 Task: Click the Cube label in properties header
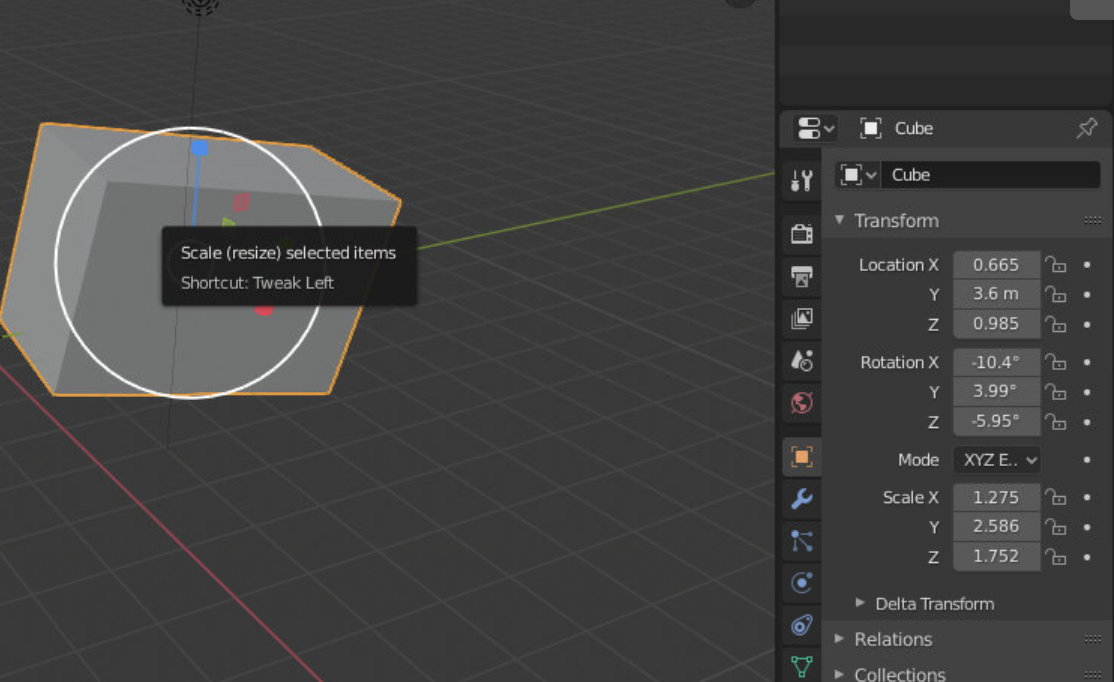(914, 129)
